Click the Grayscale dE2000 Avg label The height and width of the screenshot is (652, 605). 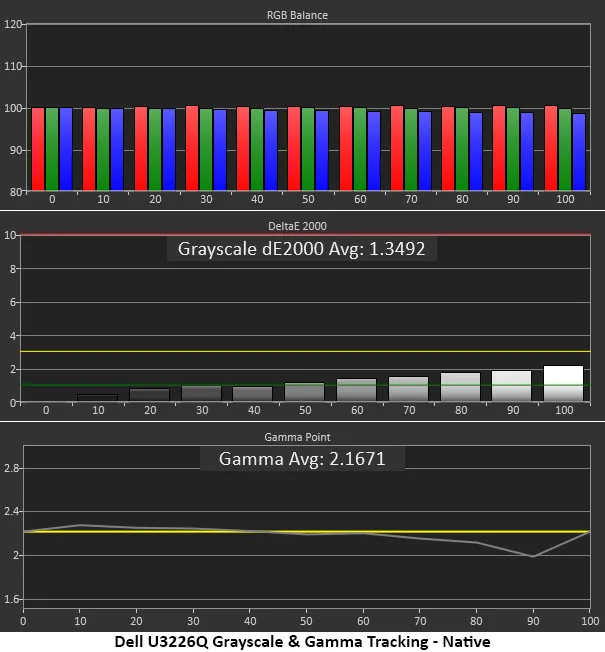pyautogui.click(x=302, y=249)
